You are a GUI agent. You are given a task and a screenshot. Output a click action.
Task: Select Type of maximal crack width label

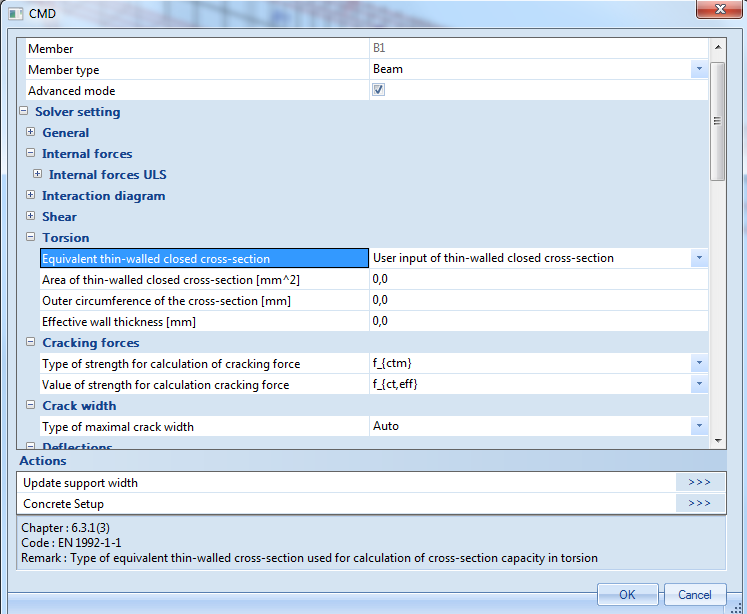point(118,426)
